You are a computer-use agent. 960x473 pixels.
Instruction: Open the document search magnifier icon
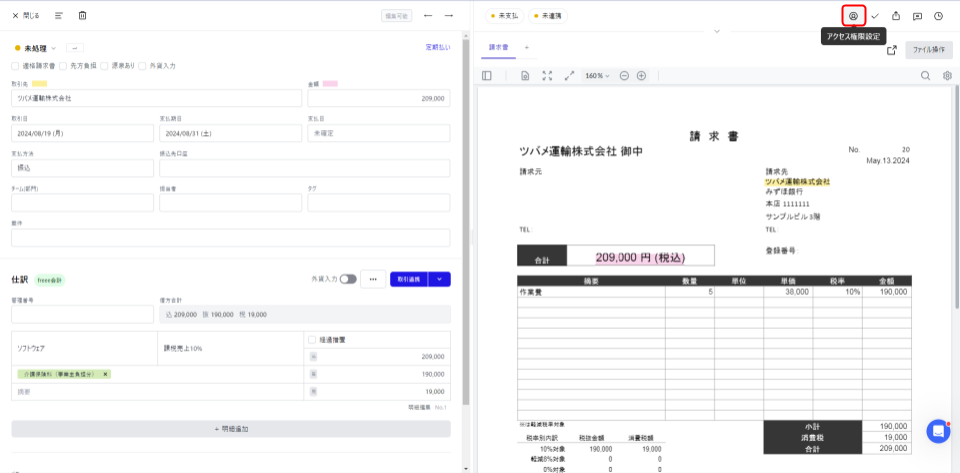[926, 76]
